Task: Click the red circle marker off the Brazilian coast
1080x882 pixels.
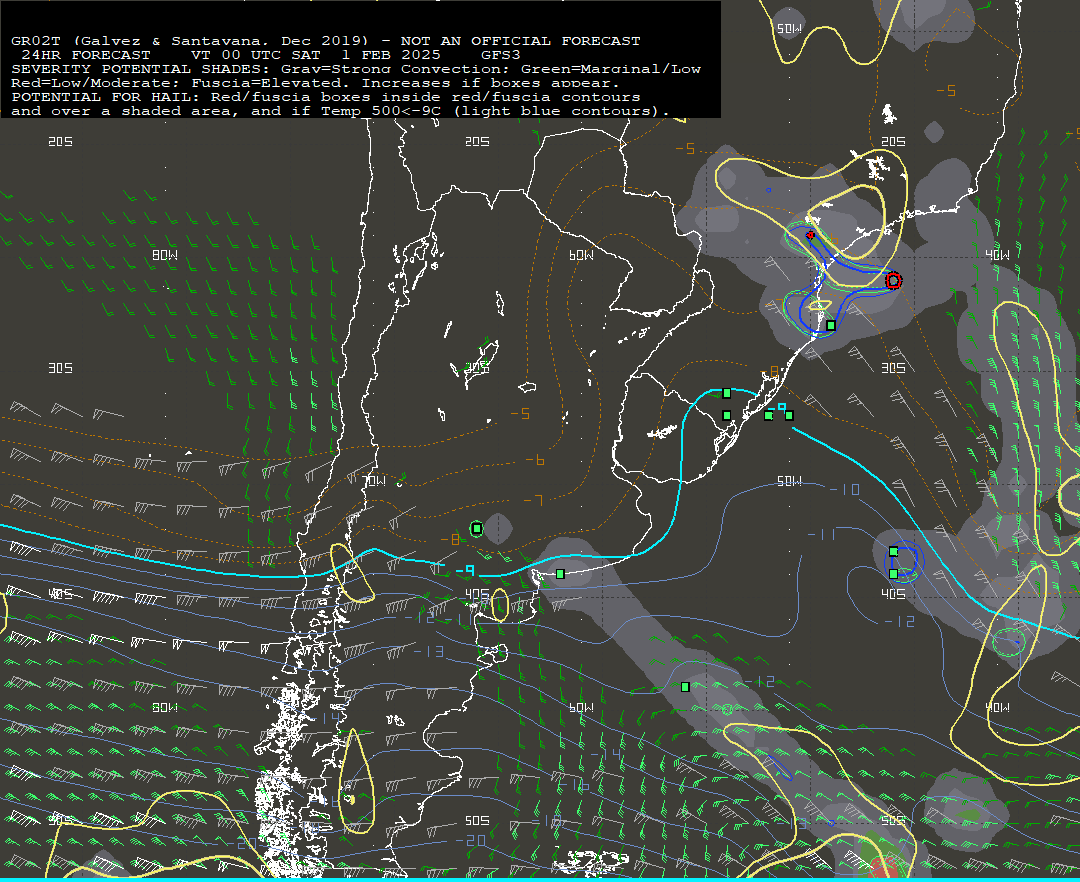Action: (x=893, y=280)
